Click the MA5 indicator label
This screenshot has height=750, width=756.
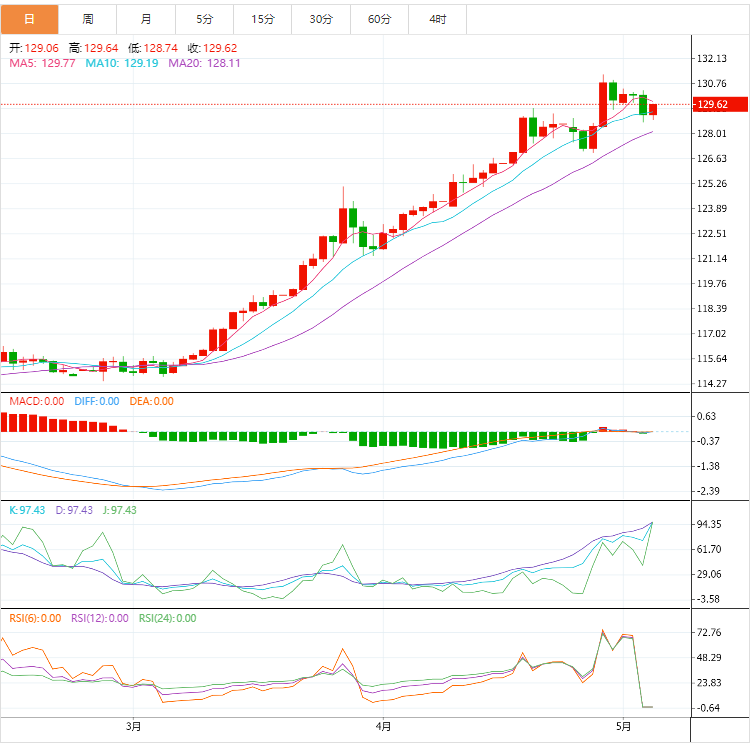tap(42, 63)
